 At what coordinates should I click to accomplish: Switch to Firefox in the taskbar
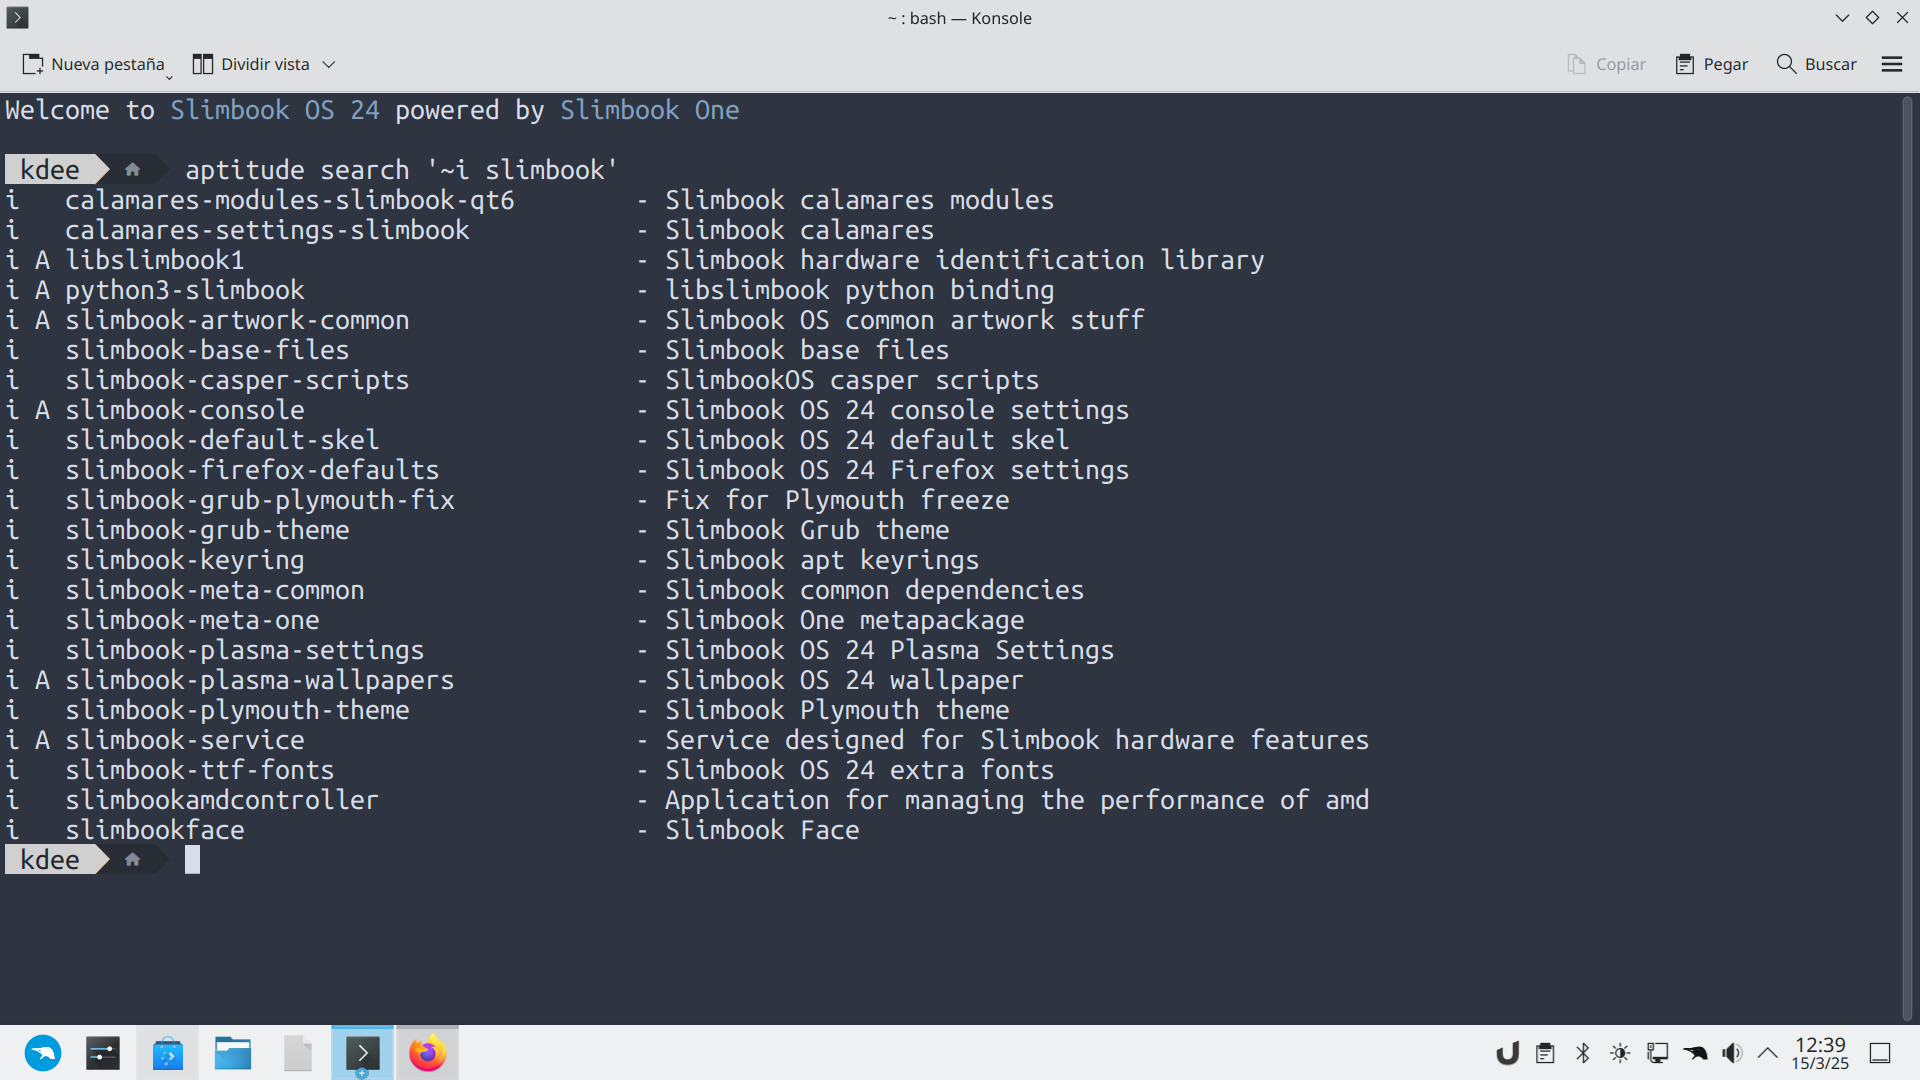coord(427,1053)
